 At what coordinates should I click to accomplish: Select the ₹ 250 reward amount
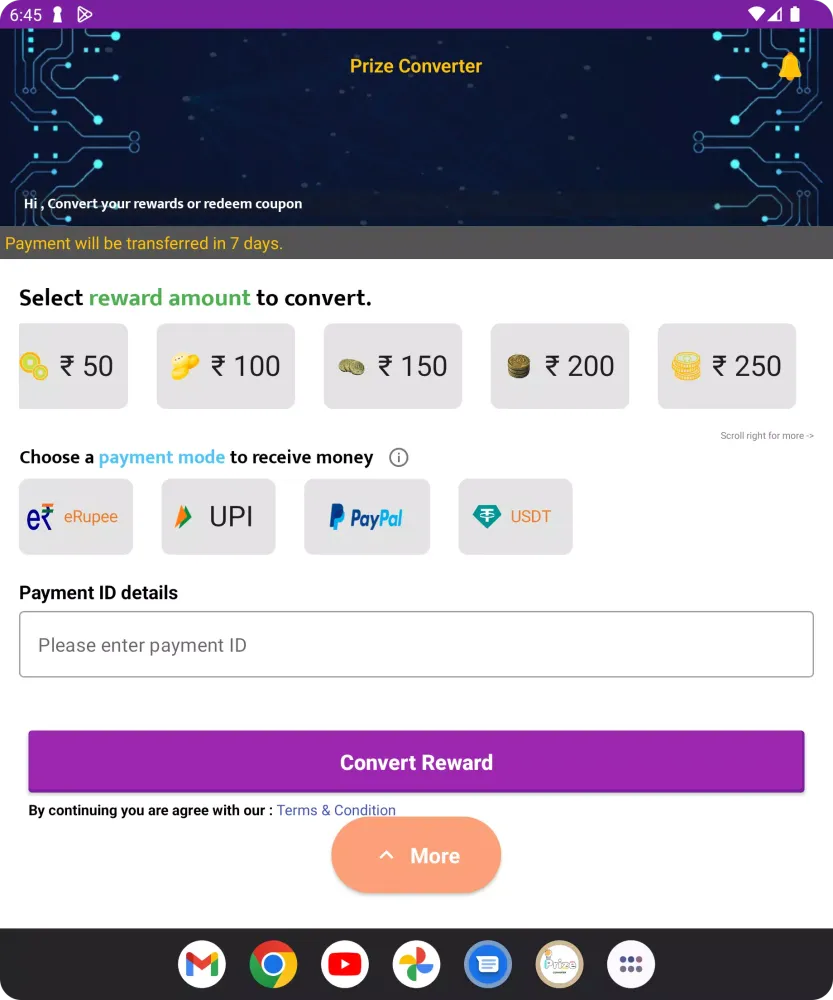727,366
